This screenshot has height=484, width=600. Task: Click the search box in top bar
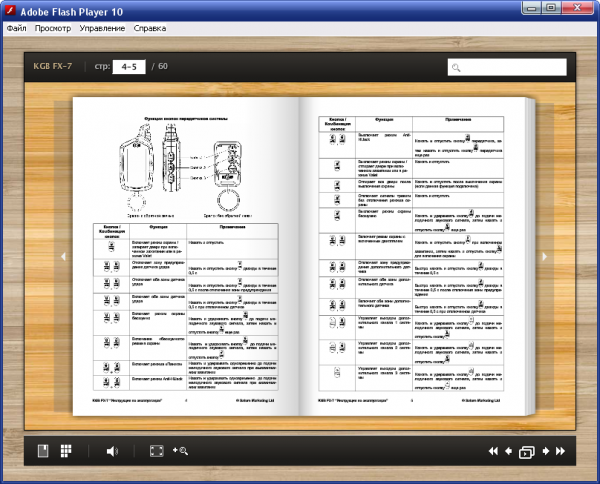click(507, 67)
